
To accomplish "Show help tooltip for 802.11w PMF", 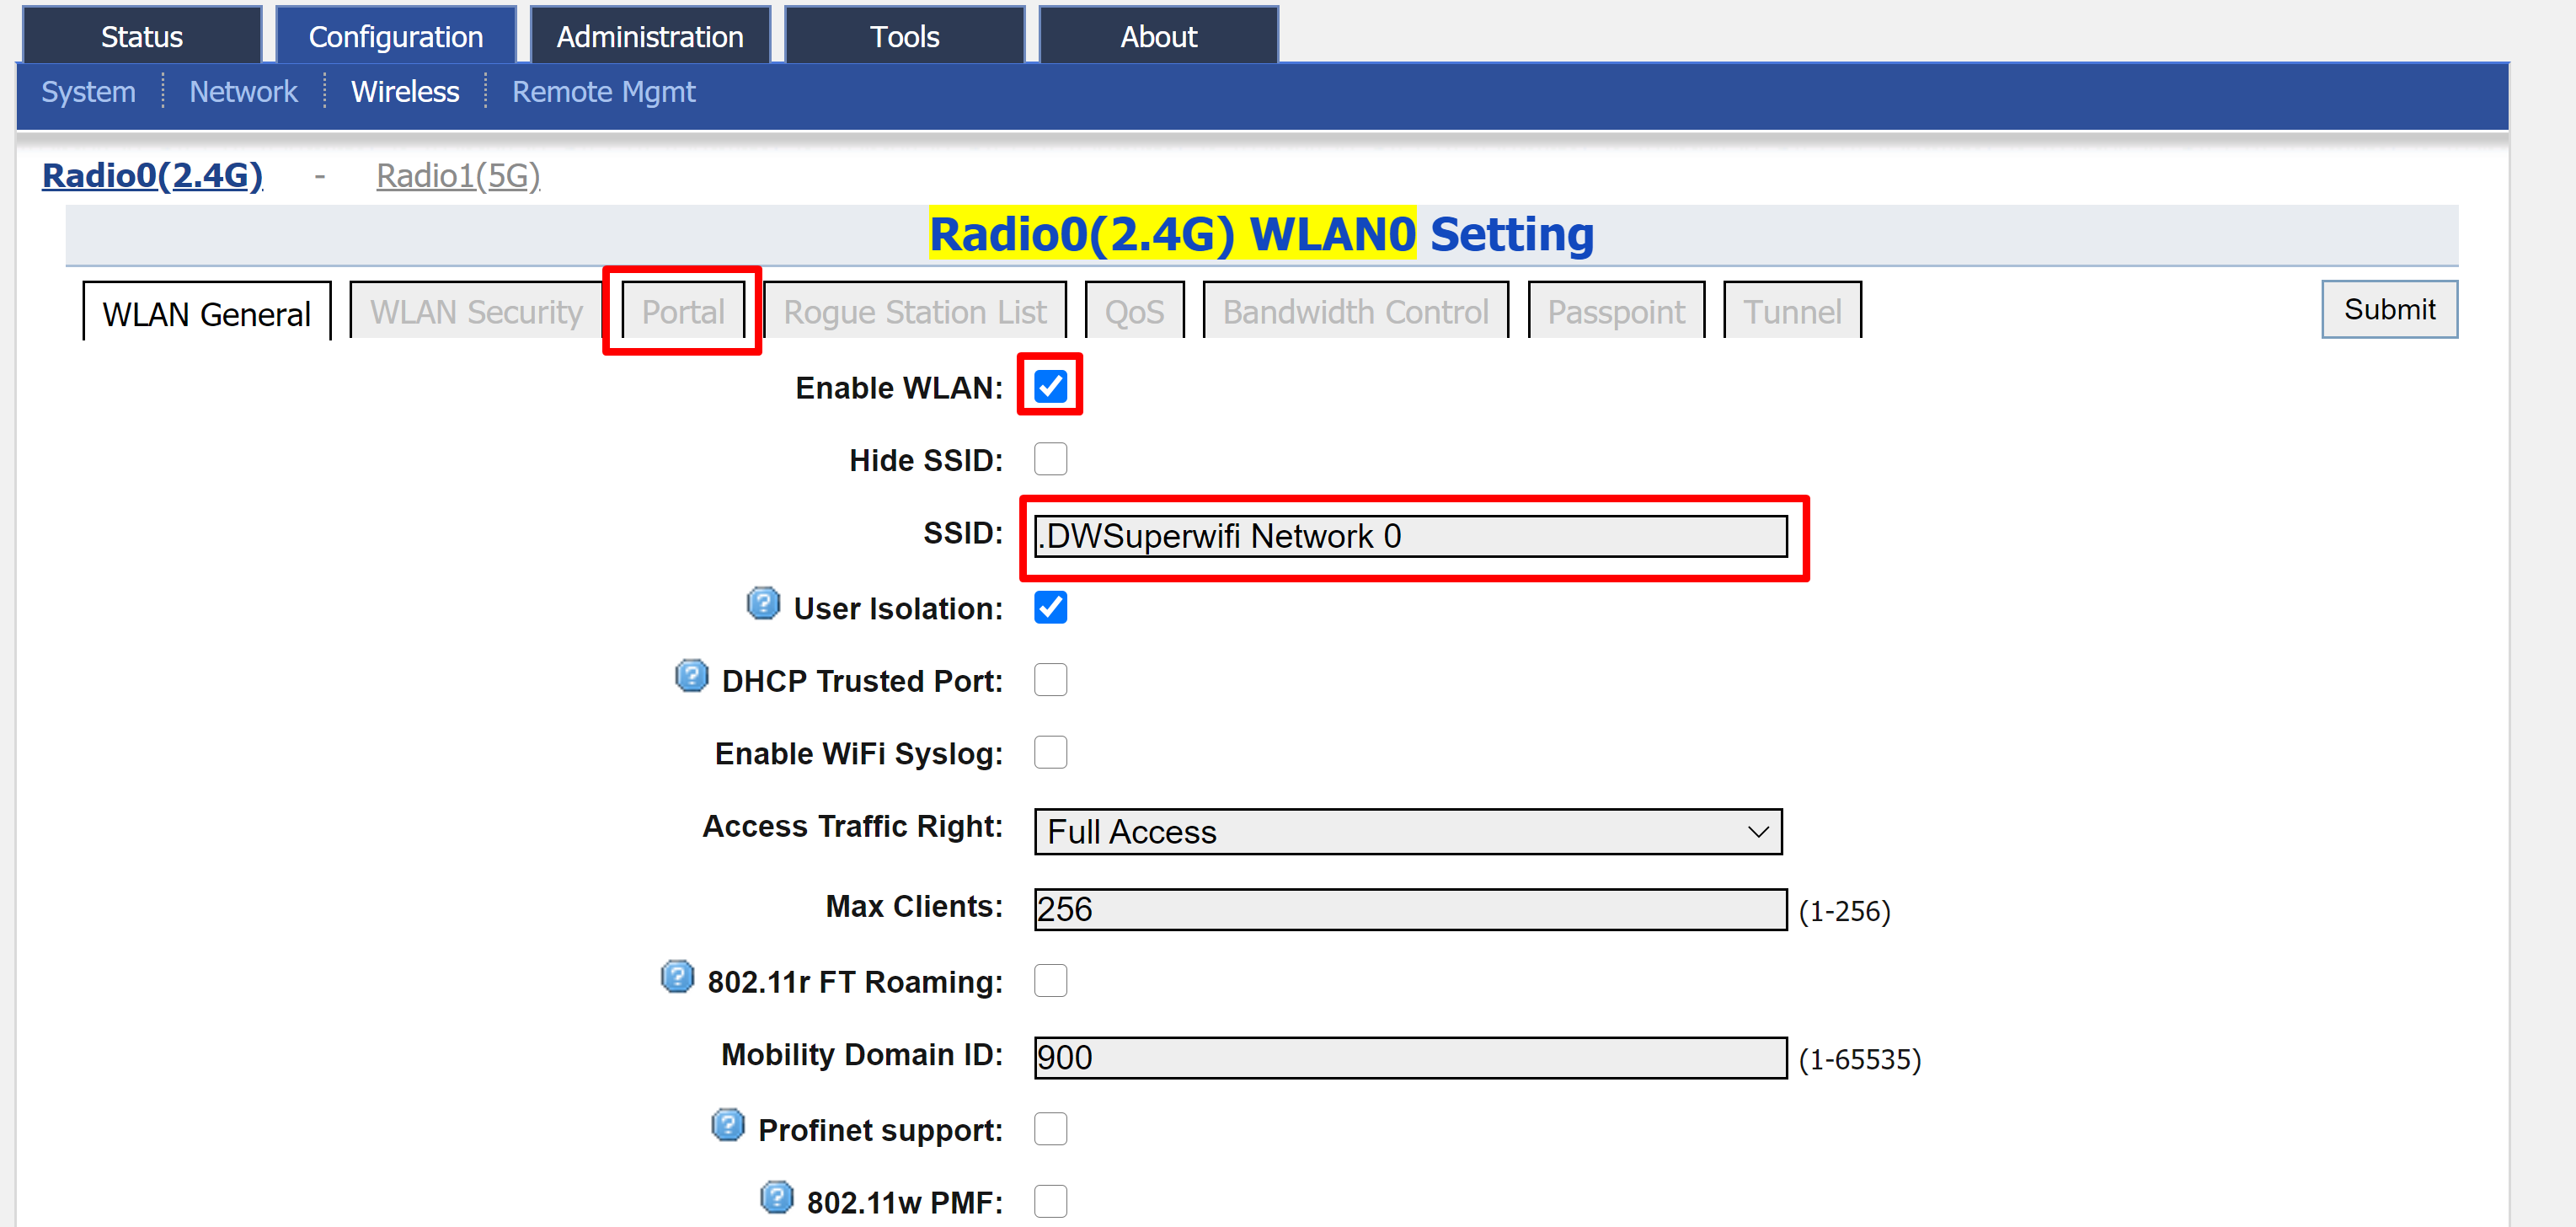I will pyautogui.click(x=776, y=1197).
